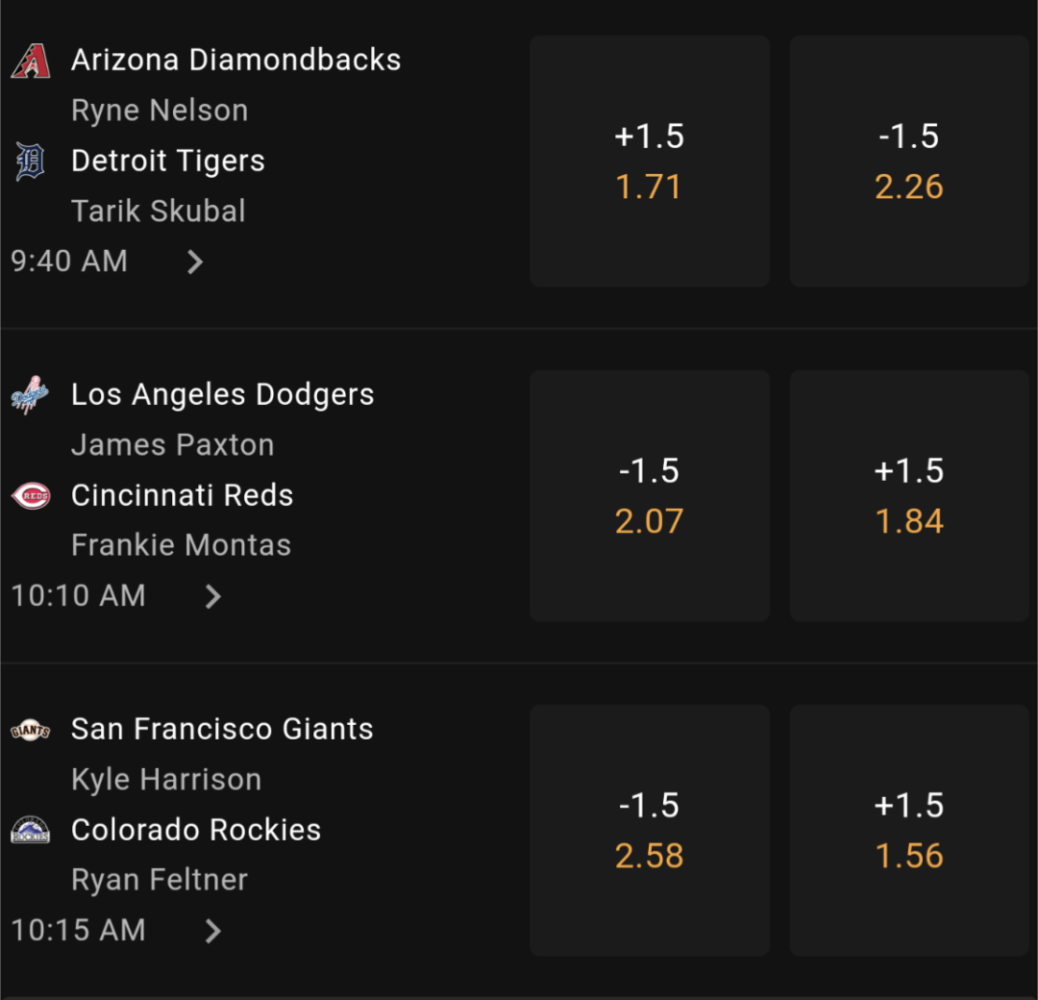The width and height of the screenshot is (1038, 1000).
Task: Click the San Francisco Giants logo
Action: click(x=30, y=730)
